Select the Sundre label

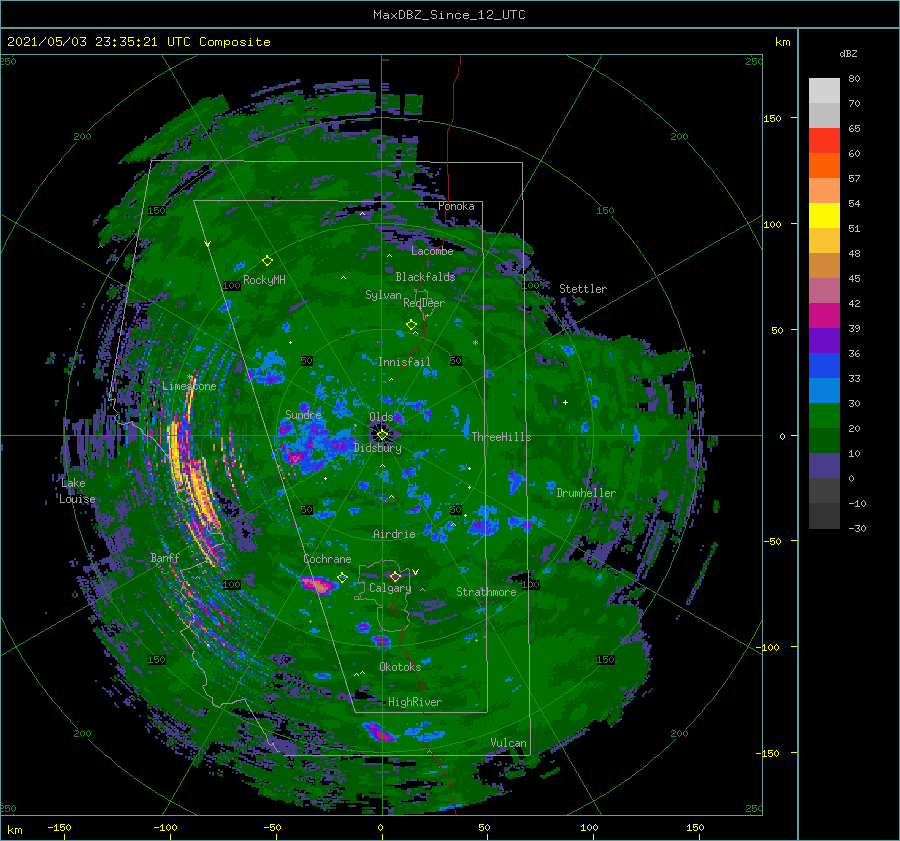click(303, 415)
